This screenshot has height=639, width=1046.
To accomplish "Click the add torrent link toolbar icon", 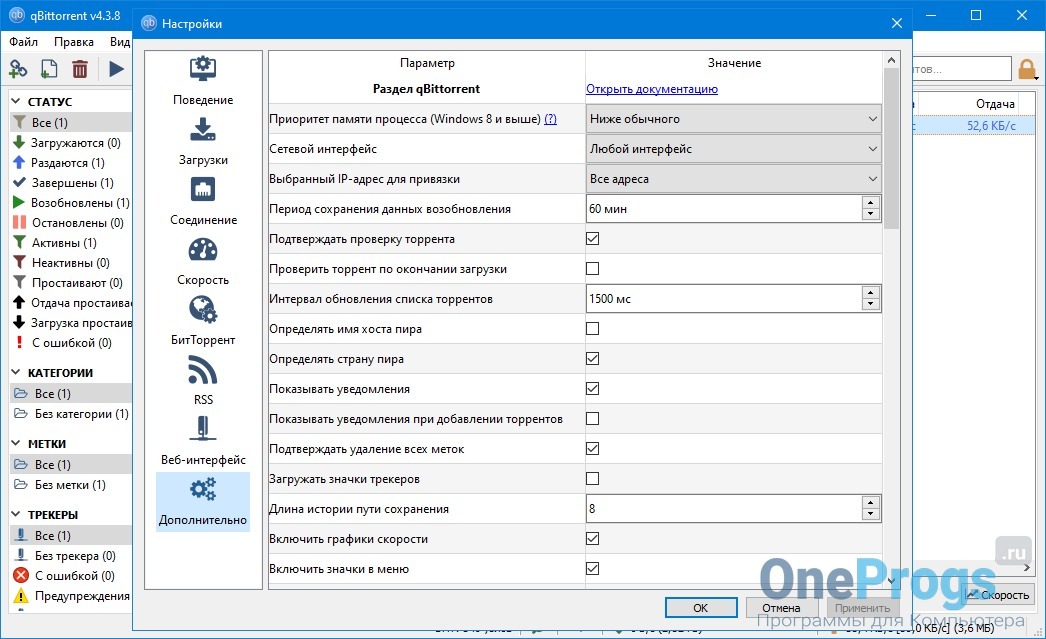I will [x=18, y=69].
